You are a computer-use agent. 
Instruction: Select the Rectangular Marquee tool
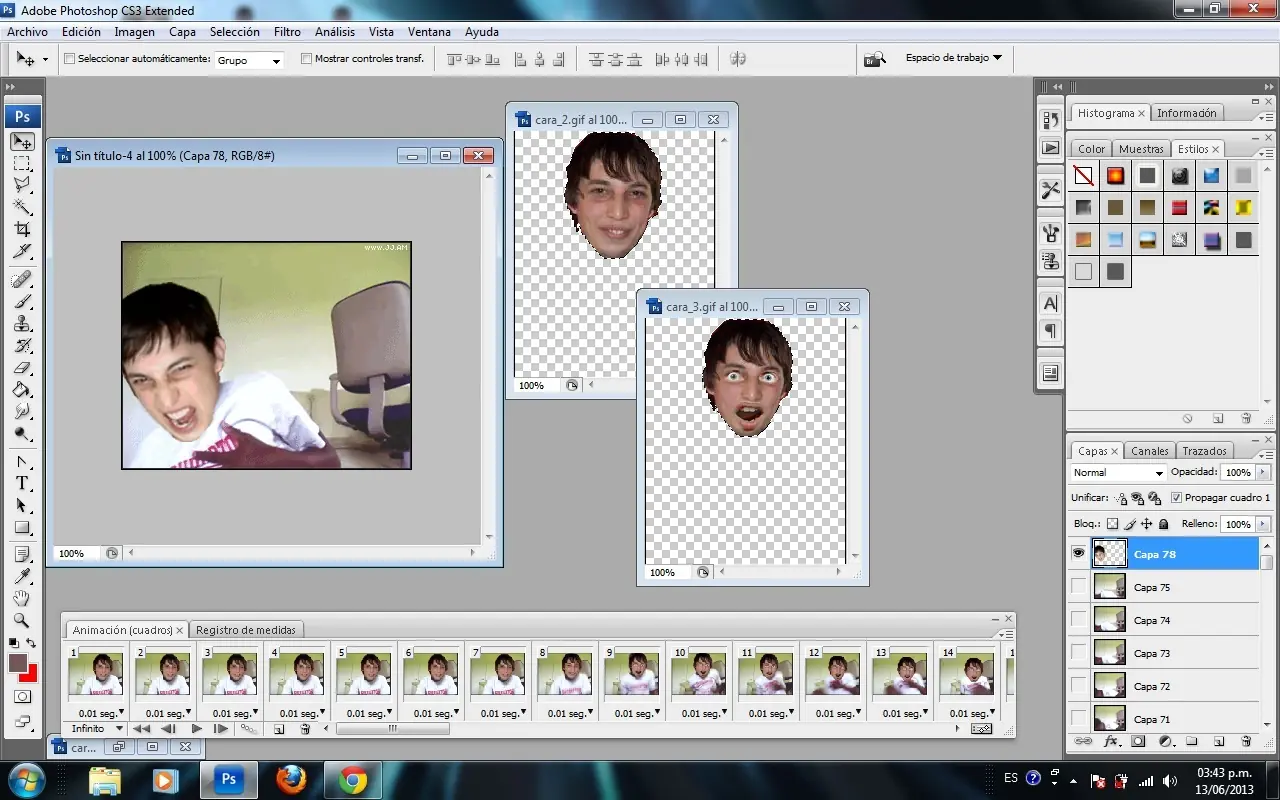coord(22,163)
